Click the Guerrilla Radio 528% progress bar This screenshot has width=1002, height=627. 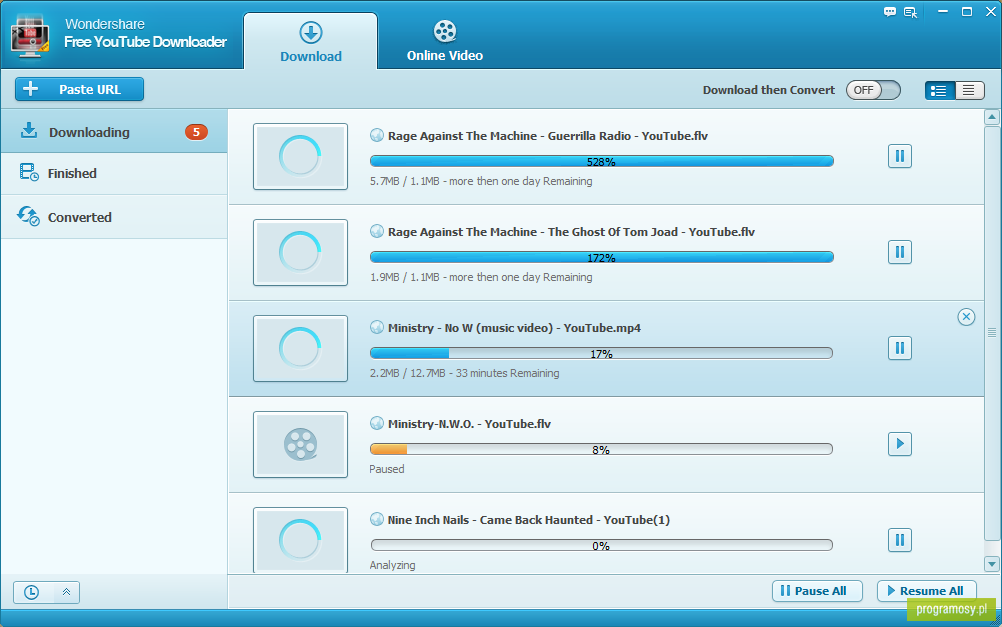click(601, 161)
